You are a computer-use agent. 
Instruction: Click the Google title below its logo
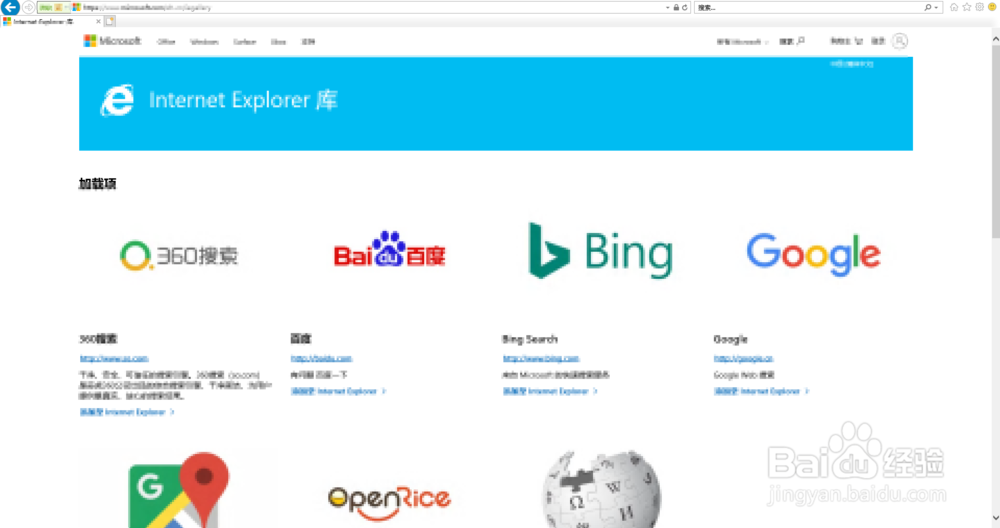point(730,339)
